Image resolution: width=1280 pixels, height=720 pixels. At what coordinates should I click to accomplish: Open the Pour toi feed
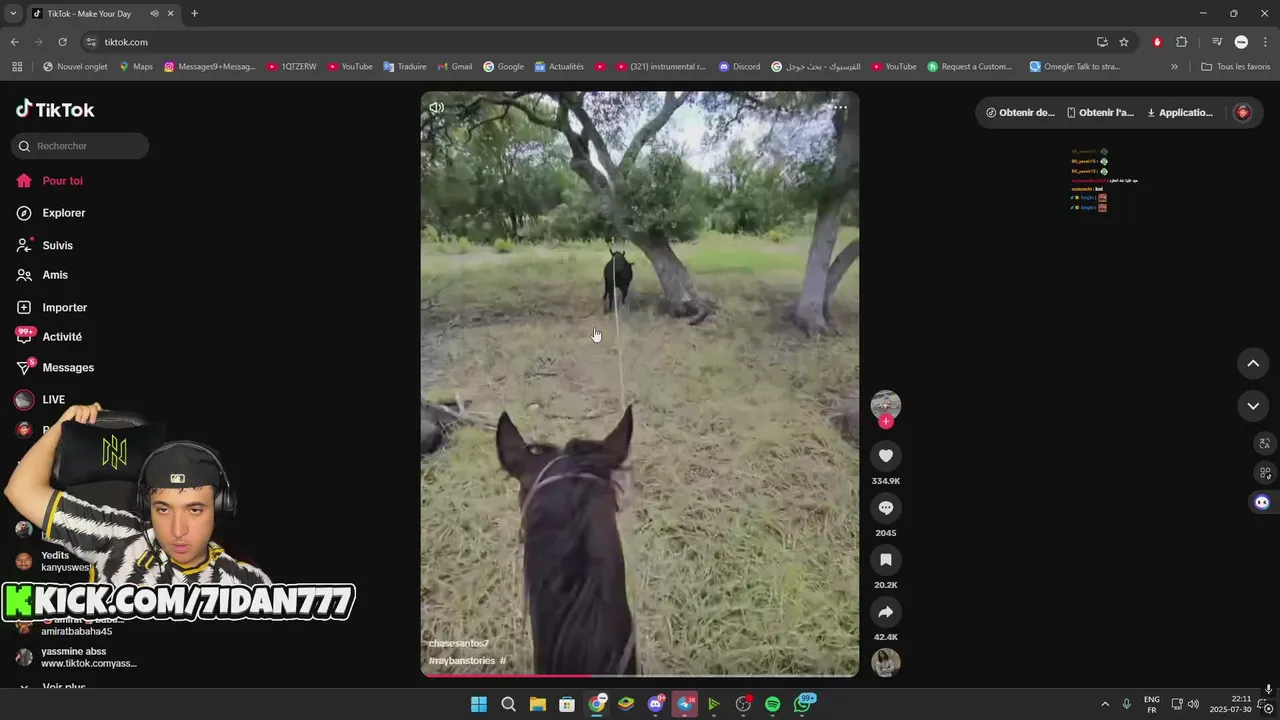(62, 181)
